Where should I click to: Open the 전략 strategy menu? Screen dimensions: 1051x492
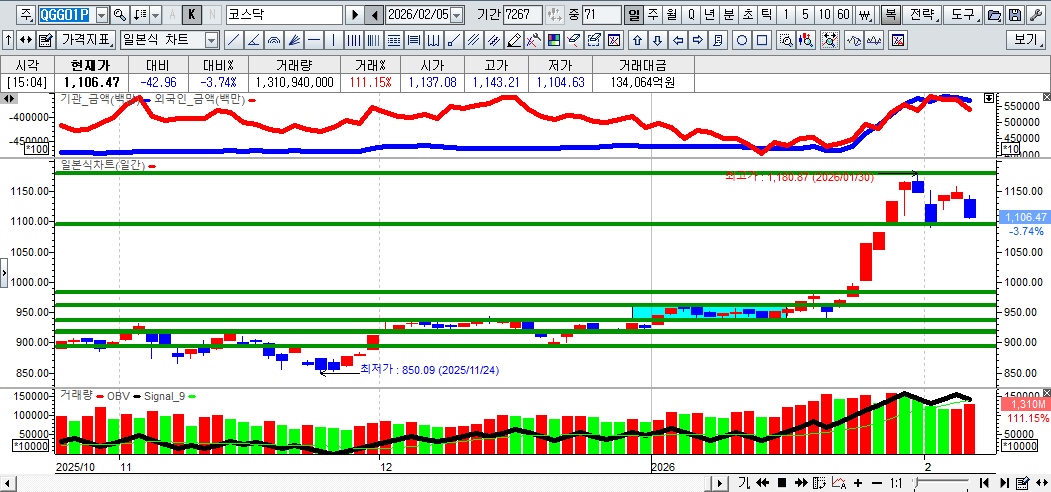924,15
